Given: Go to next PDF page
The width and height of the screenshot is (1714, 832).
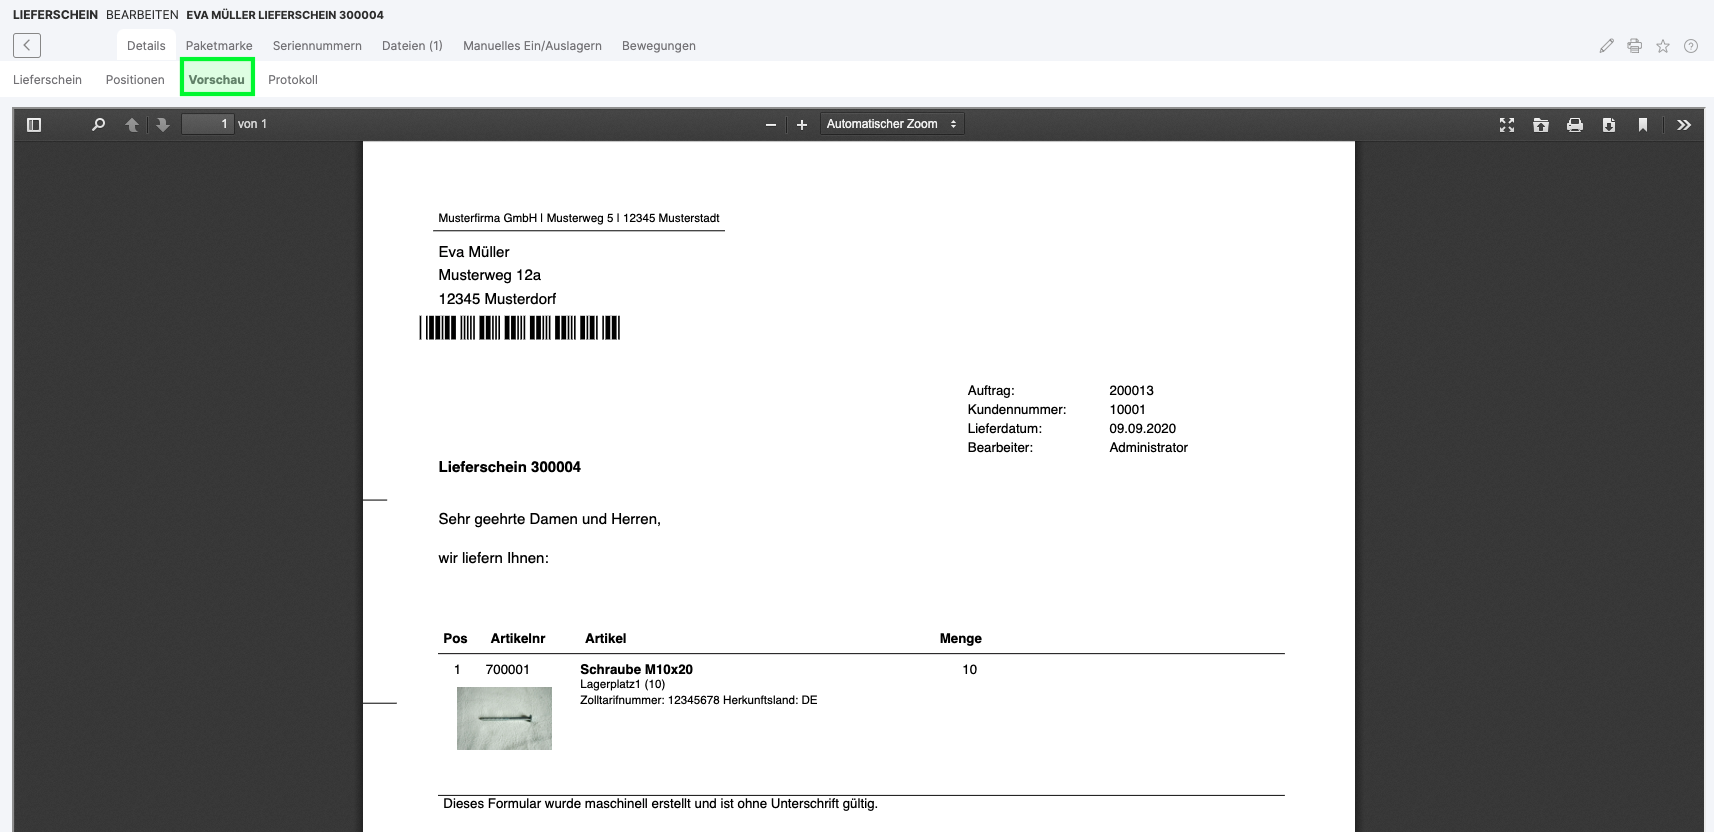Looking at the screenshot, I should coord(163,125).
